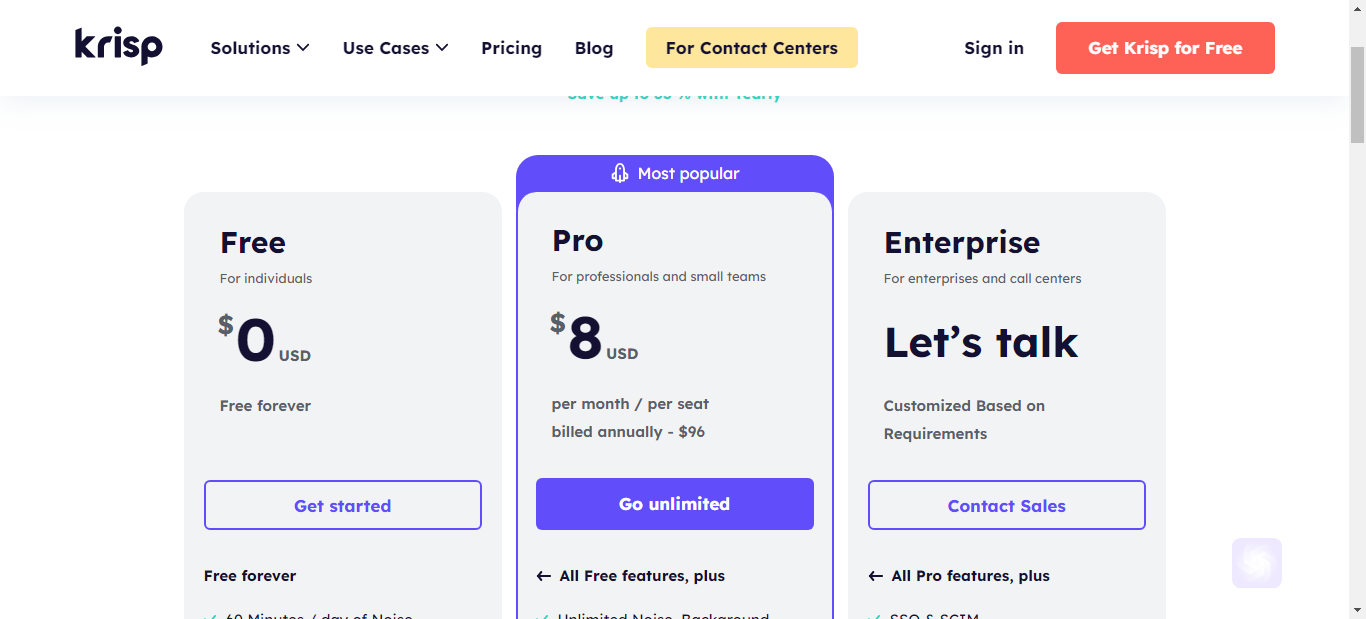Click left arrow beside All Pro features

[x=876, y=576]
